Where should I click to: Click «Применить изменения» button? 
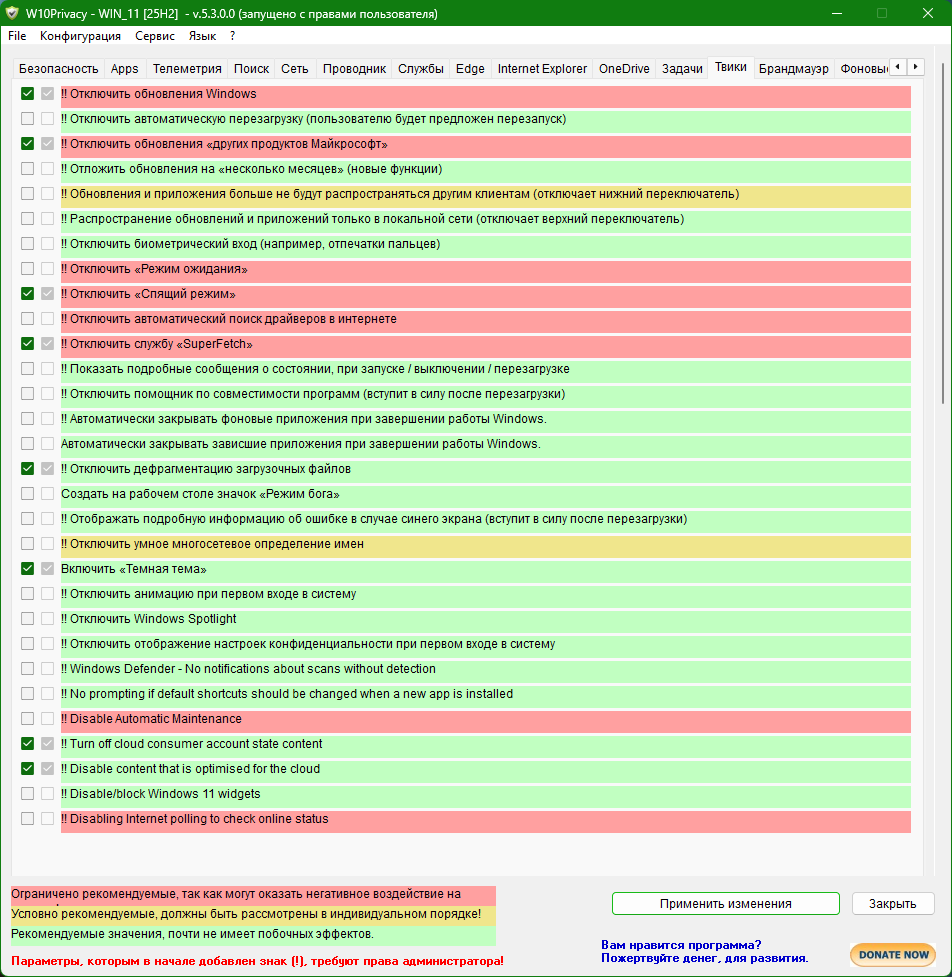[725, 903]
